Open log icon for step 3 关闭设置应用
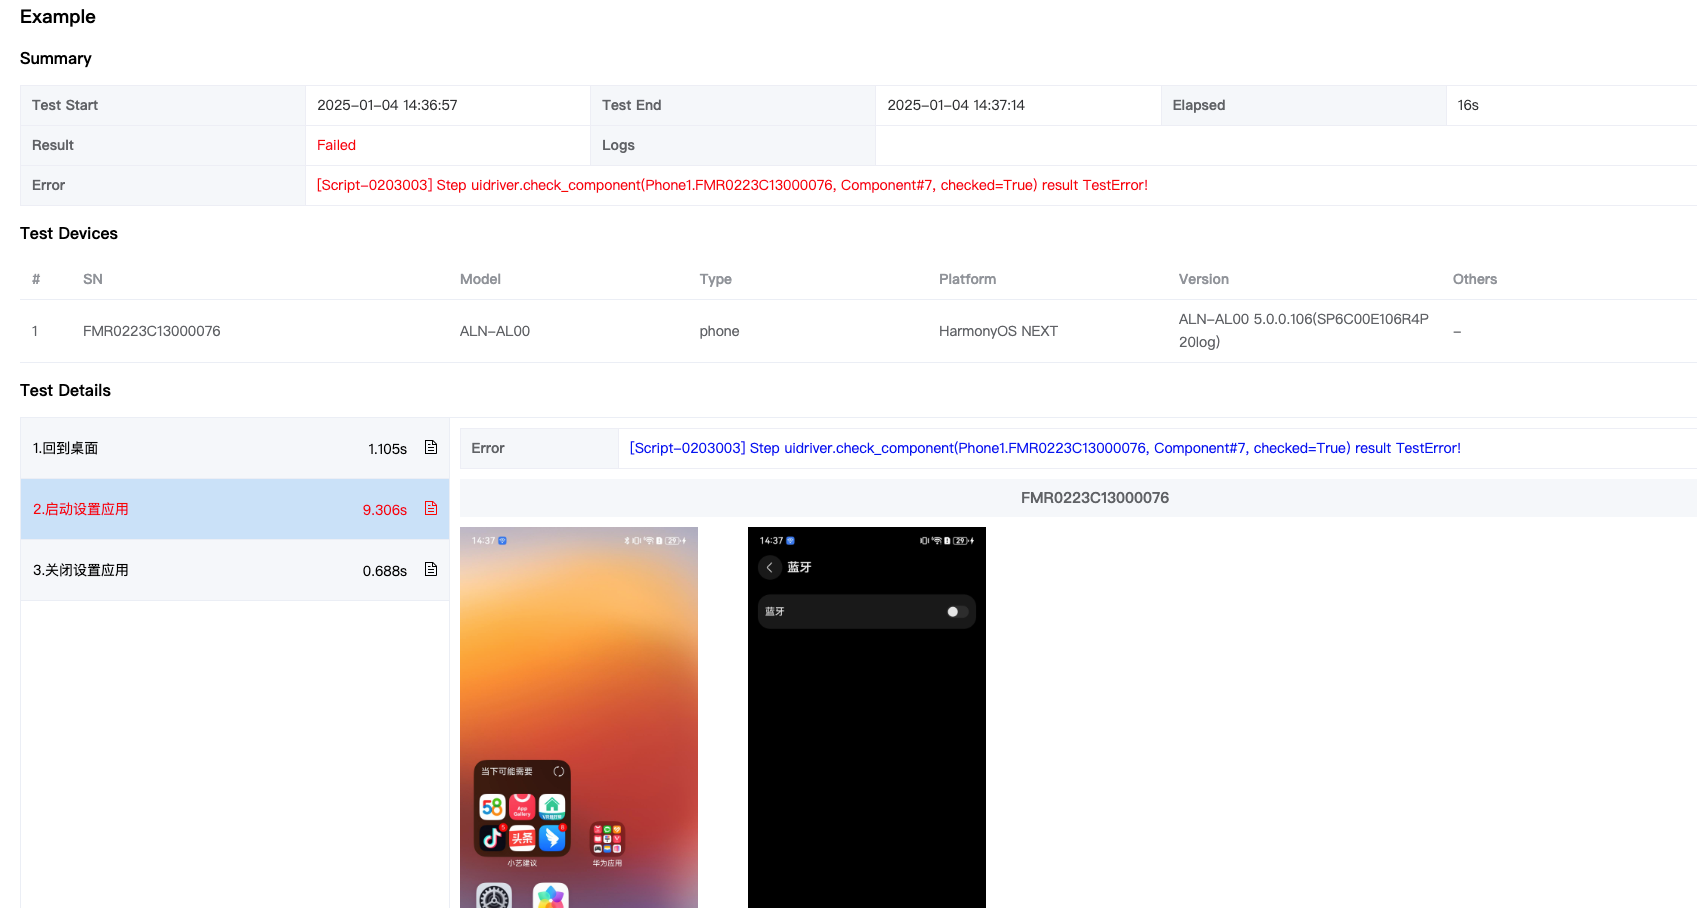The width and height of the screenshot is (1697, 908). [x=431, y=570]
